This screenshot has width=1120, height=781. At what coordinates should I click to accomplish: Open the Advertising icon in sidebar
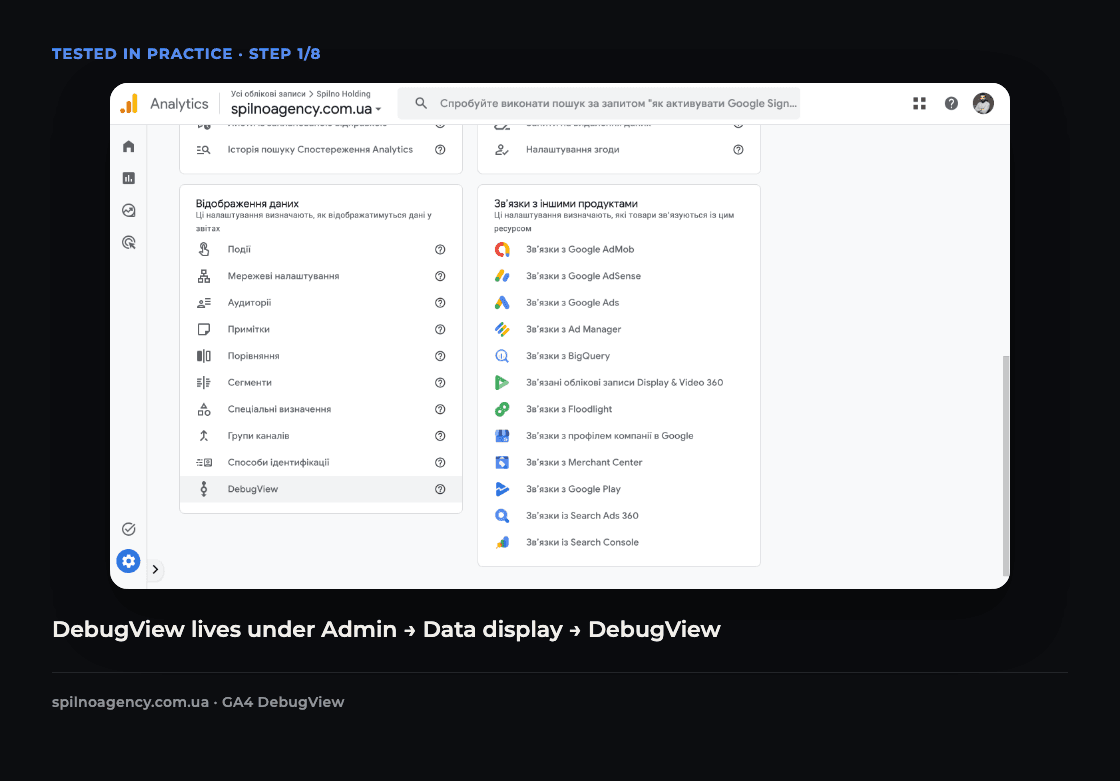tap(129, 242)
